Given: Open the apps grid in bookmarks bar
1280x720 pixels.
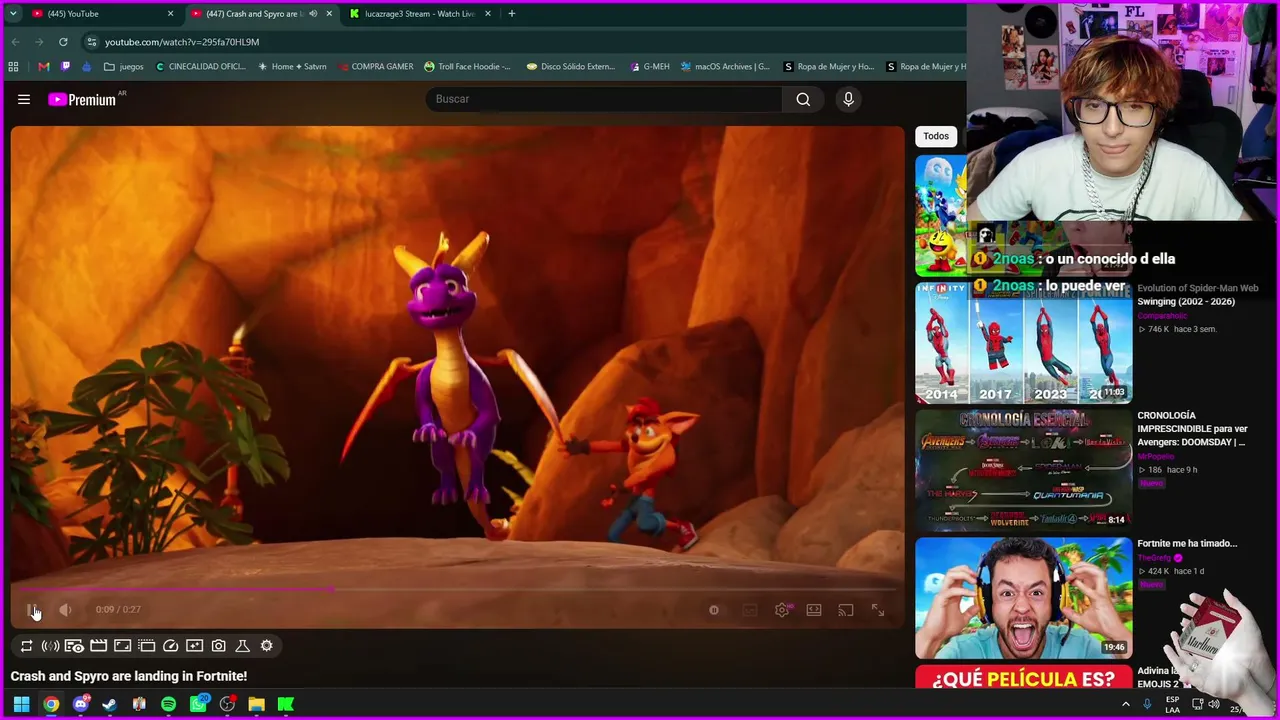Looking at the screenshot, I should (13, 67).
